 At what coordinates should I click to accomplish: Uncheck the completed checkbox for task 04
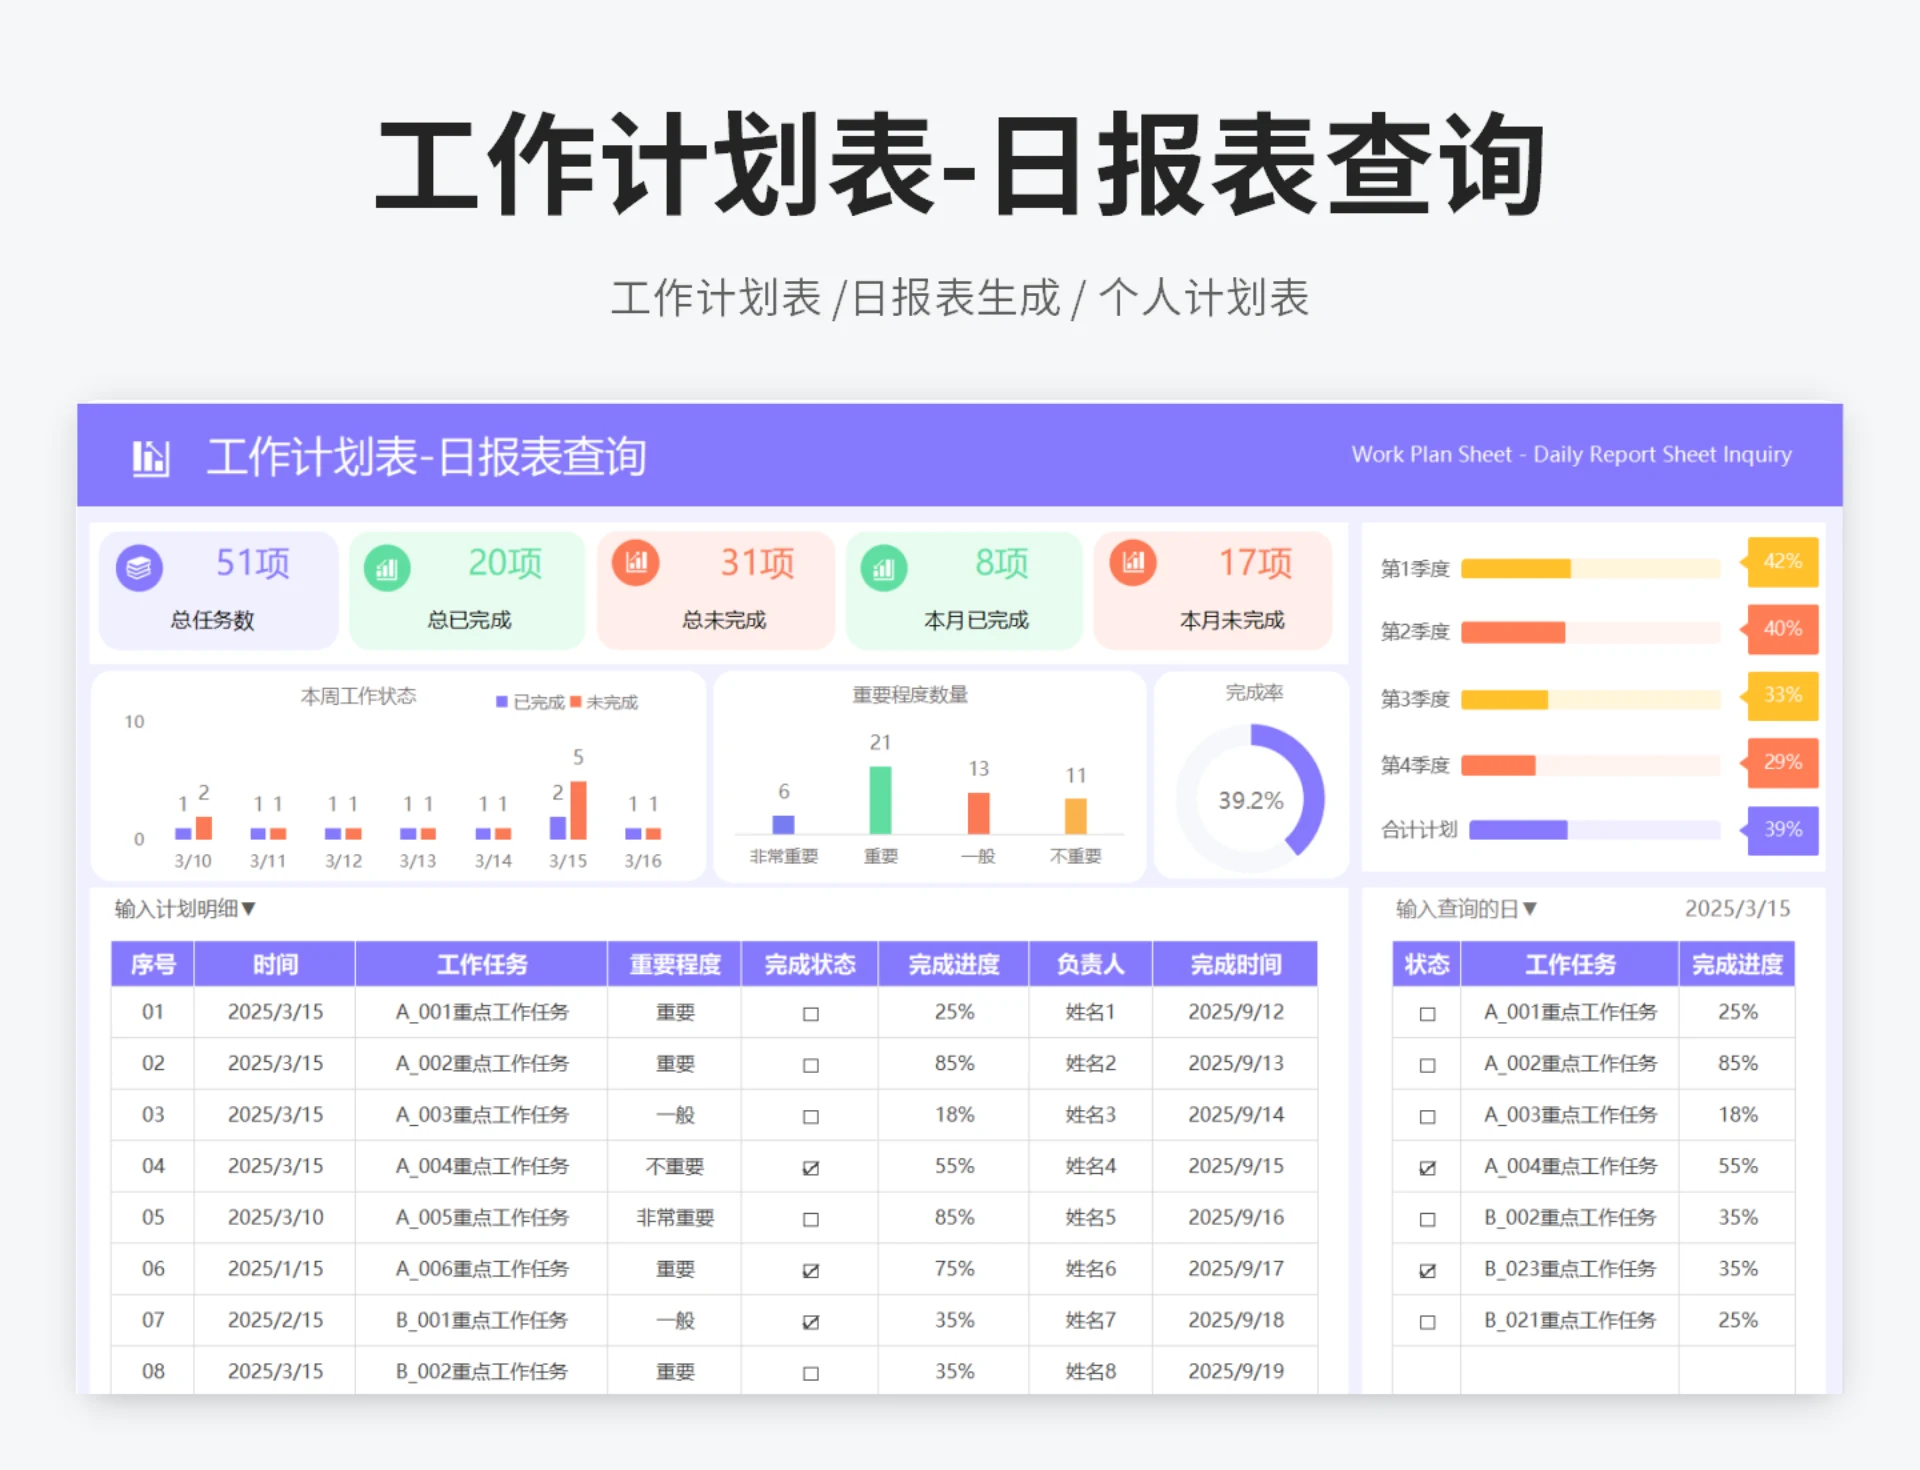point(809,1166)
